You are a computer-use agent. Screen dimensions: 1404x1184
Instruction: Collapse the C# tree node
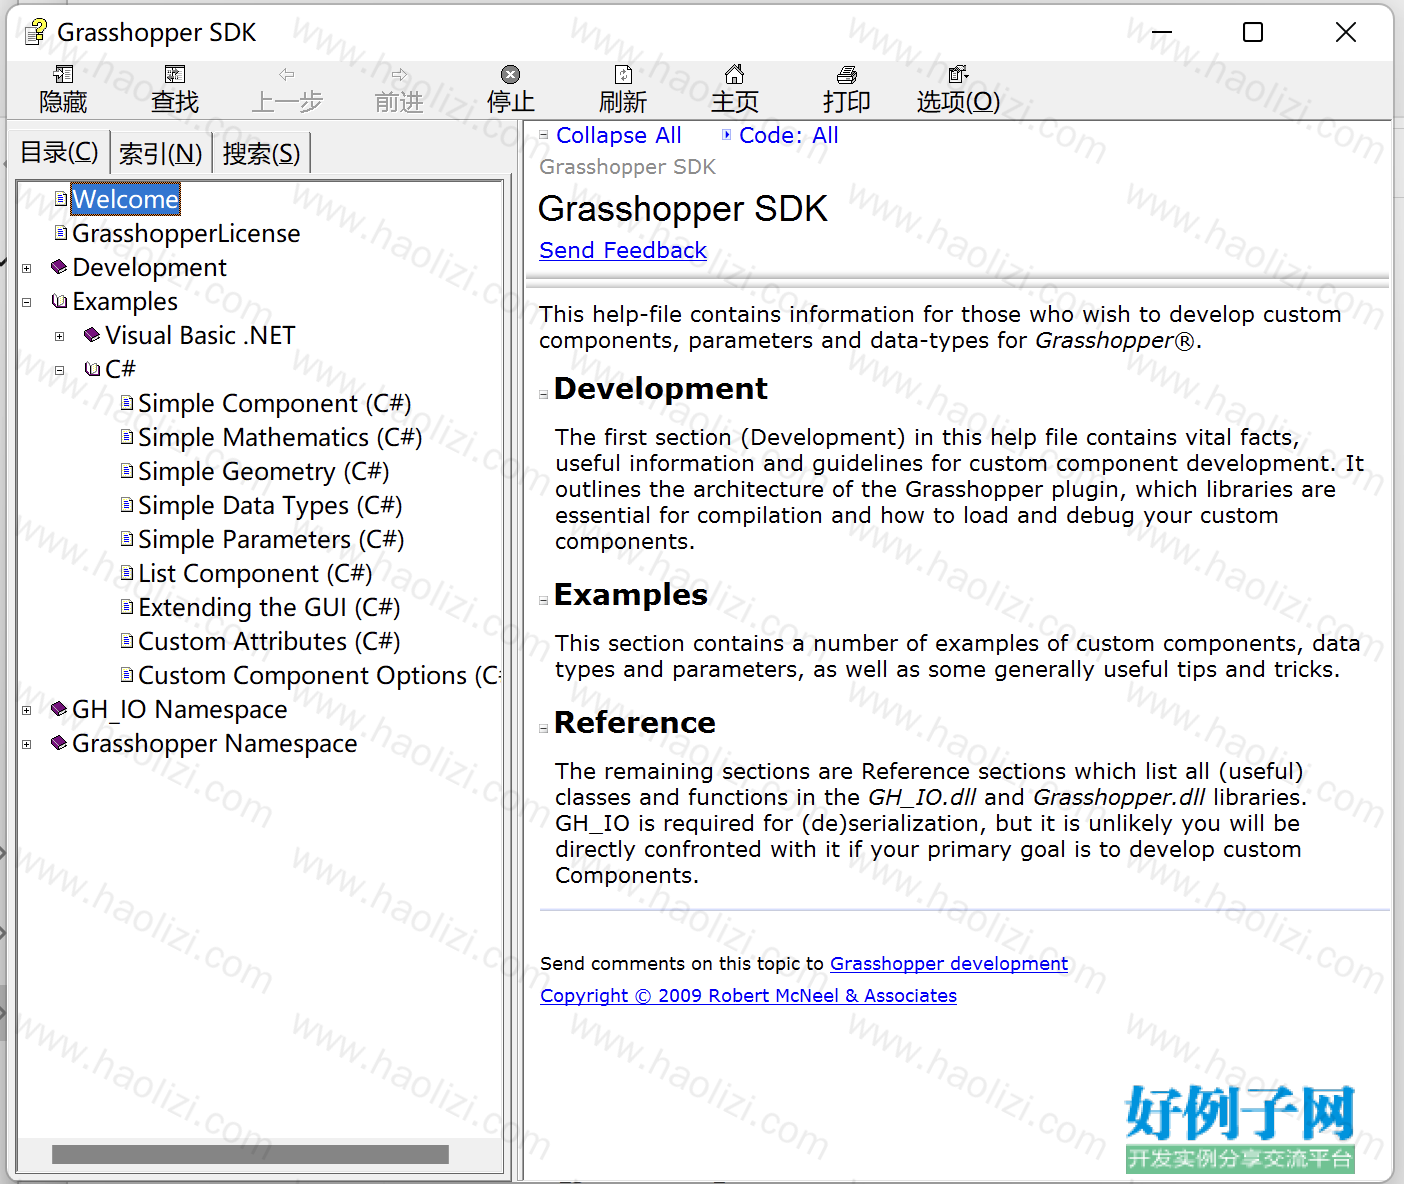click(x=60, y=370)
